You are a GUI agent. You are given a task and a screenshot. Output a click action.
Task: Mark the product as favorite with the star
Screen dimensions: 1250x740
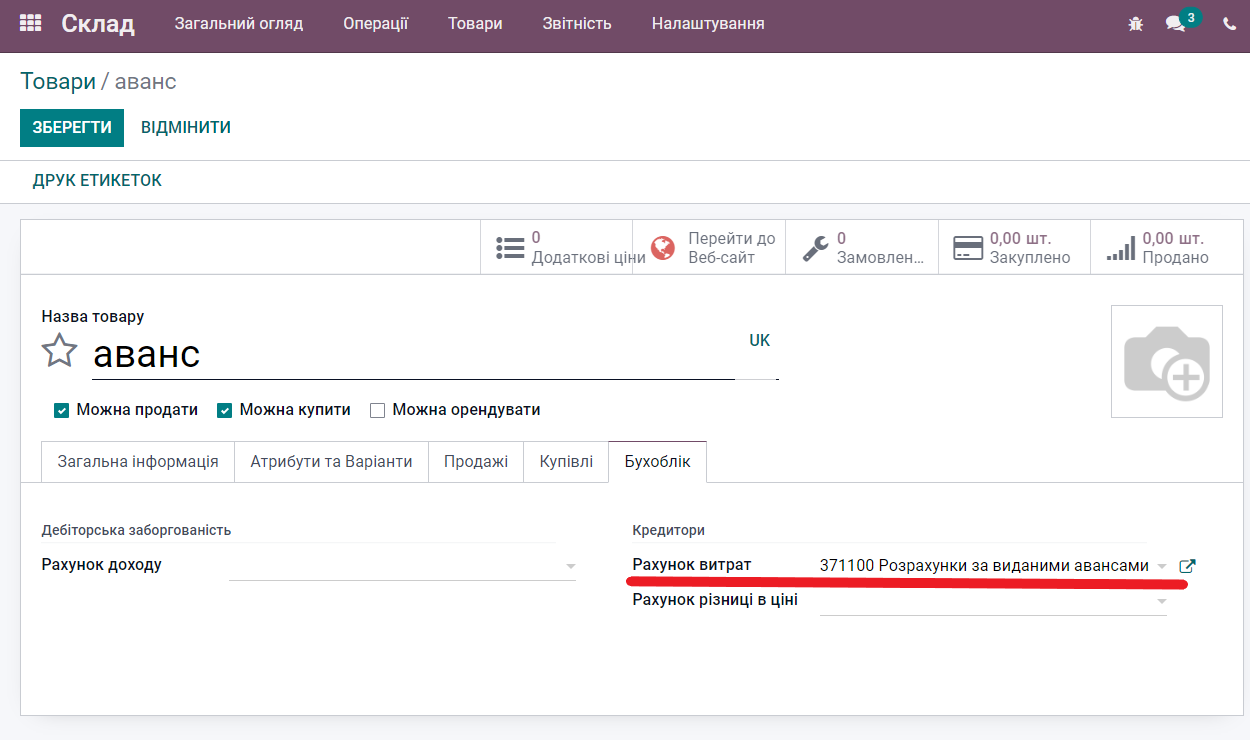pos(59,351)
